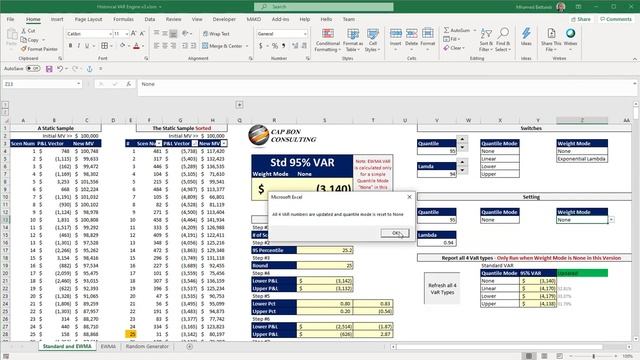The image size is (640, 360).
Task: Open Conditional Formatting menu
Action: point(327,40)
